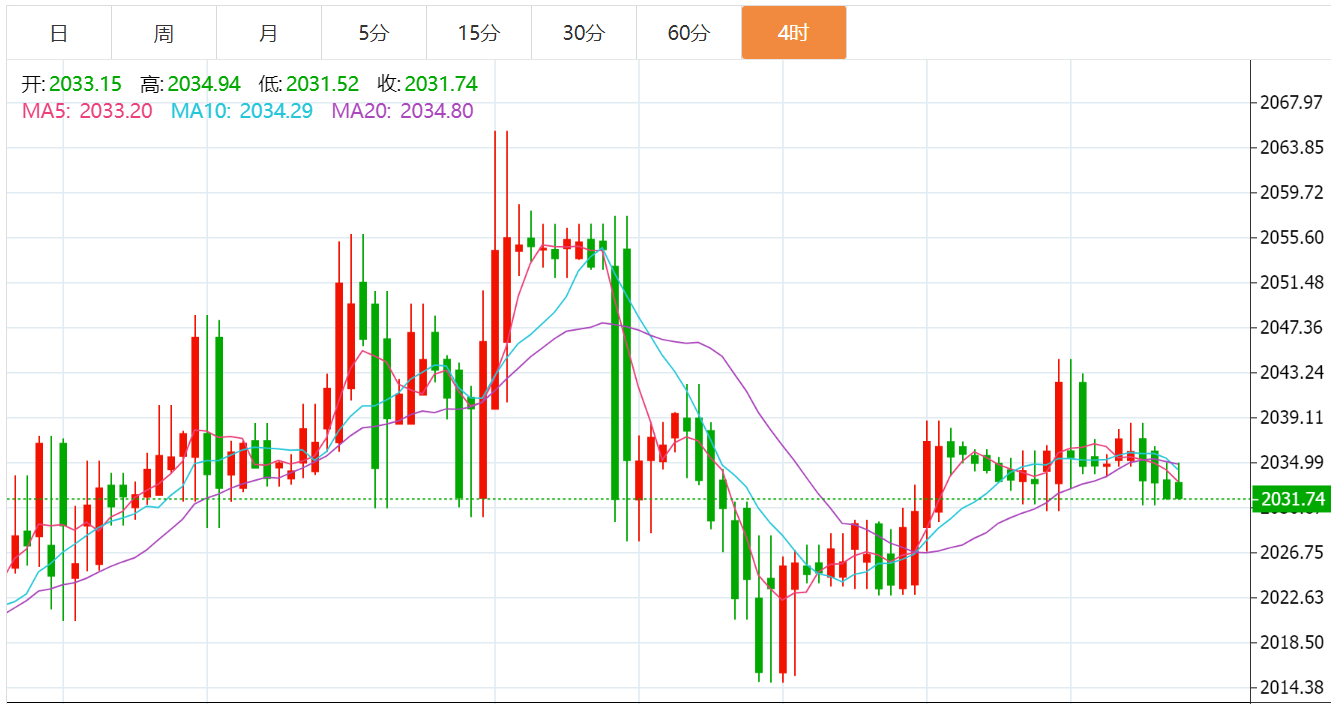The height and width of the screenshot is (704, 1331).
Task: Select the 5分 timeframe tab
Action: point(374,33)
